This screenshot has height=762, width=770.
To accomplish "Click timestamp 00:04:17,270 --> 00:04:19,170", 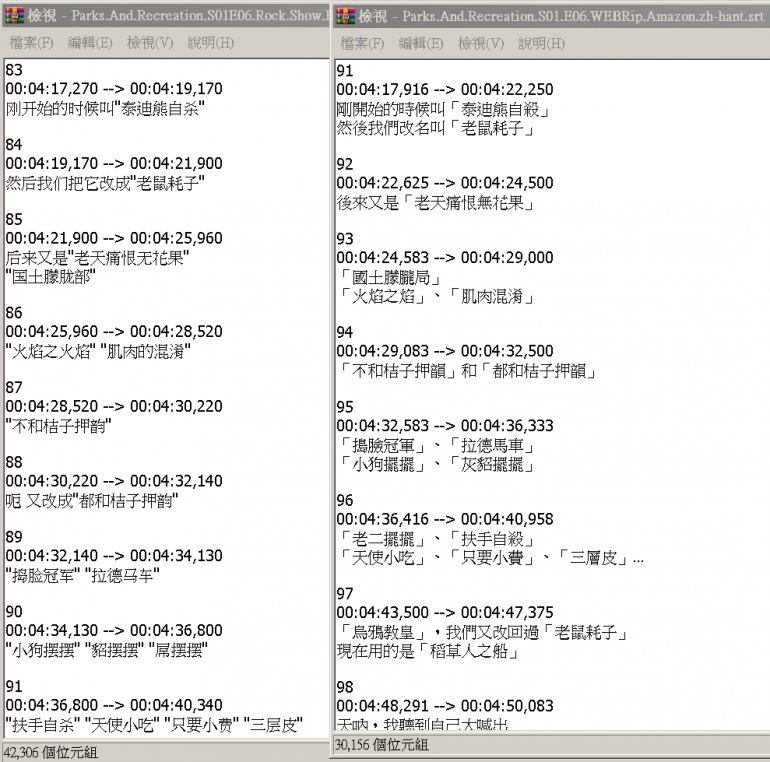I will [114, 88].
